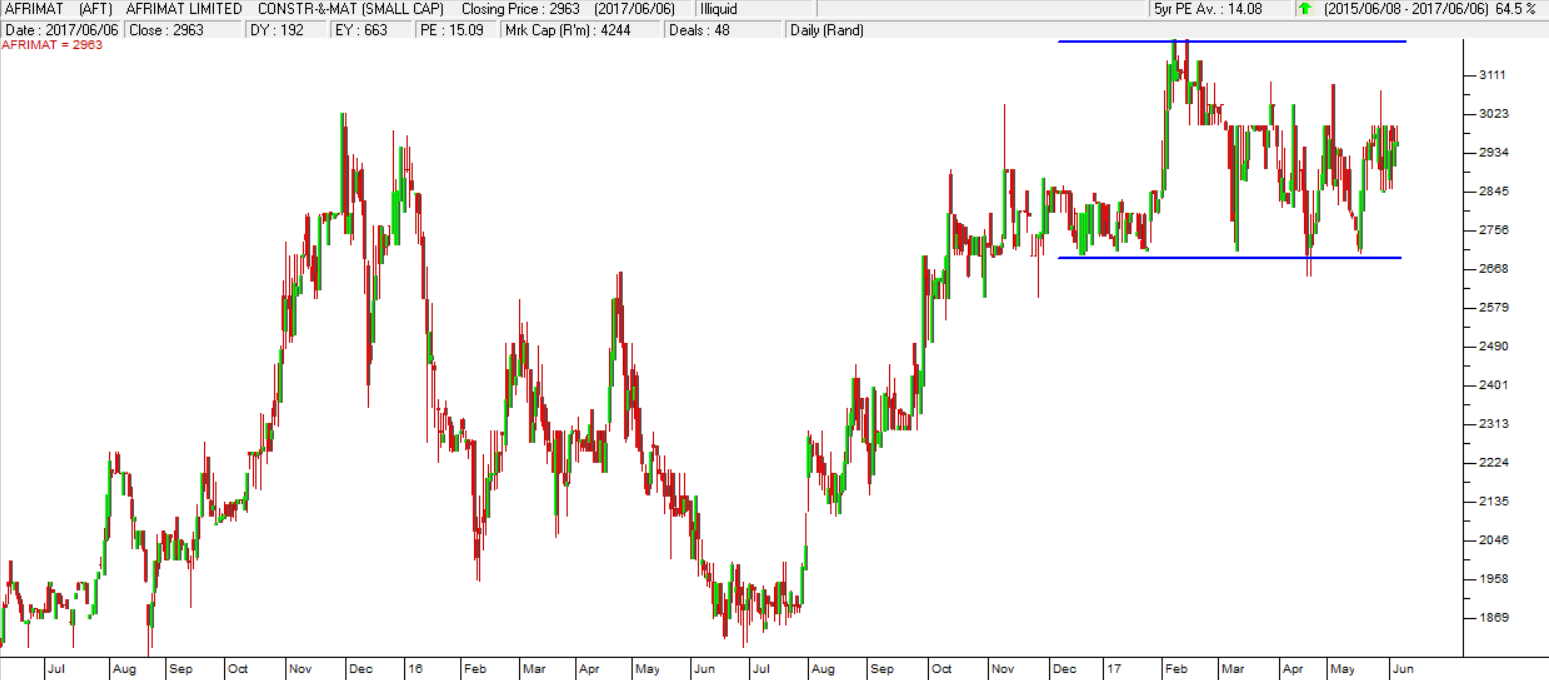This screenshot has width=1549, height=680.
Task: Select the Deals : 48 field
Action: coord(724,30)
